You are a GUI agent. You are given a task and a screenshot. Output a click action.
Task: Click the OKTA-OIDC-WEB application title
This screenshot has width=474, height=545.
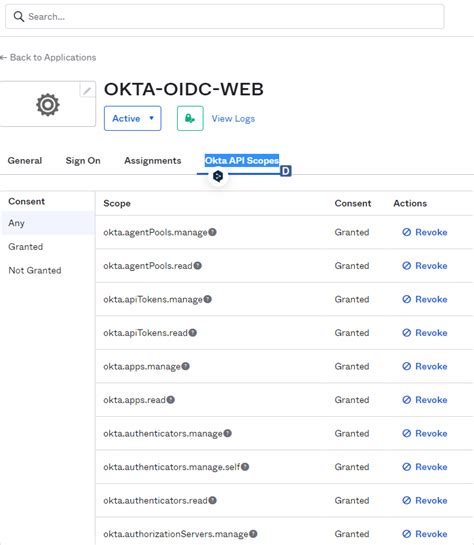coord(184,89)
